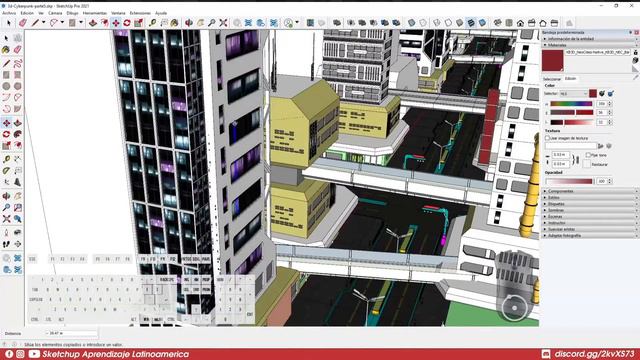Open the Dibujo menu
Image resolution: width=640 pixels, height=360 pixels.
(72, 13)
